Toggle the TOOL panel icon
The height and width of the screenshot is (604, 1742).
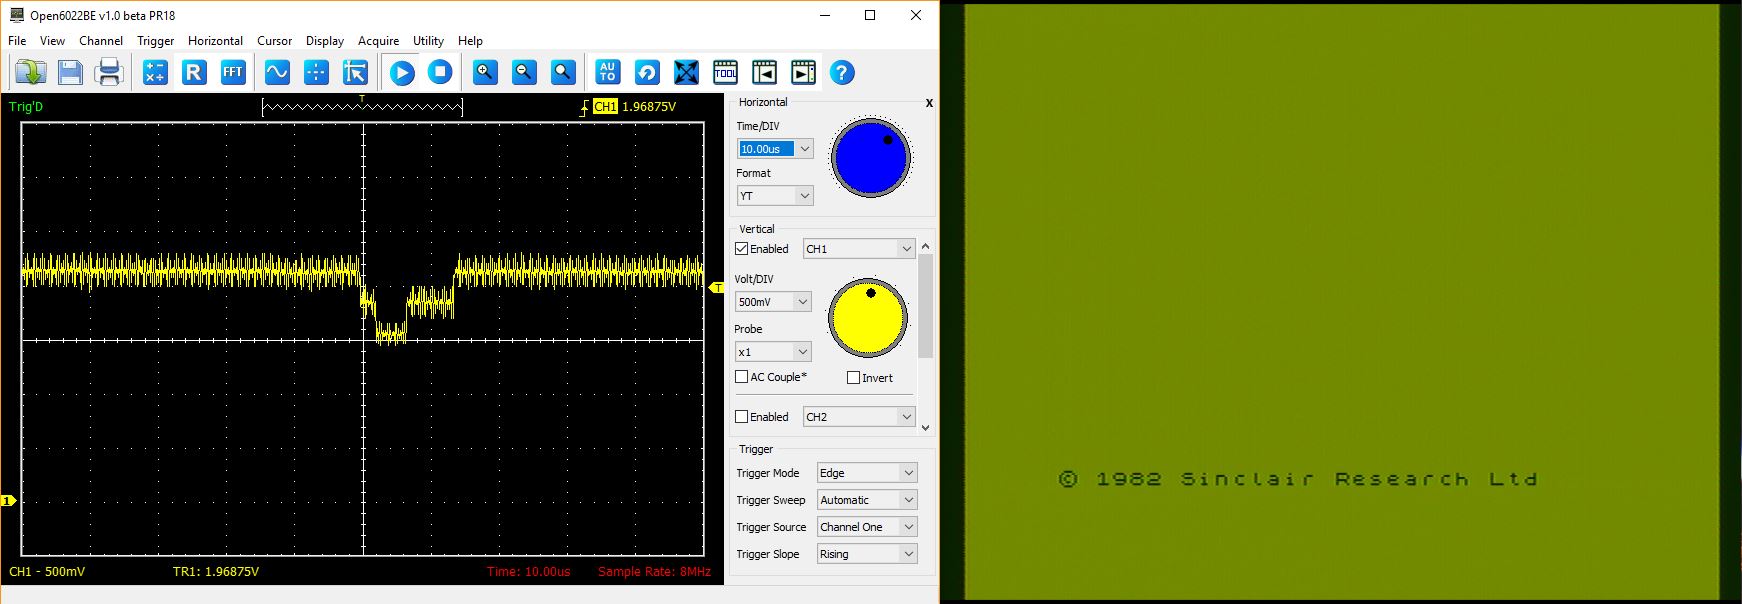point(725,72)
